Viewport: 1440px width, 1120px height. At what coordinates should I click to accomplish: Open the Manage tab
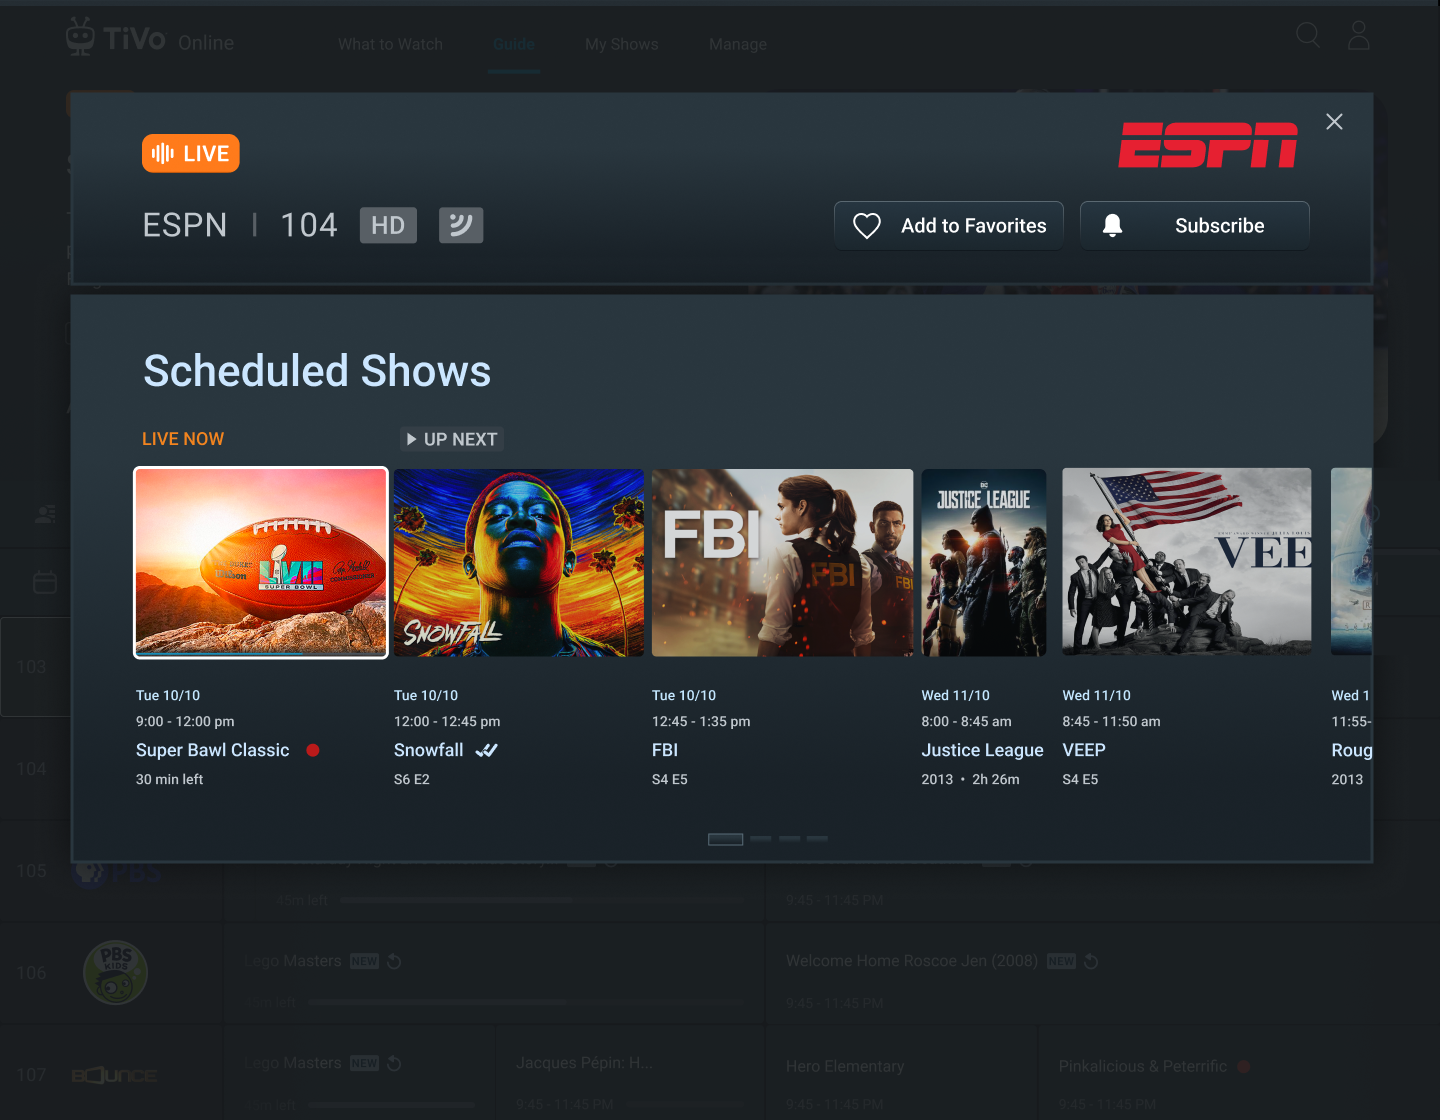click(x=738, y=44)
